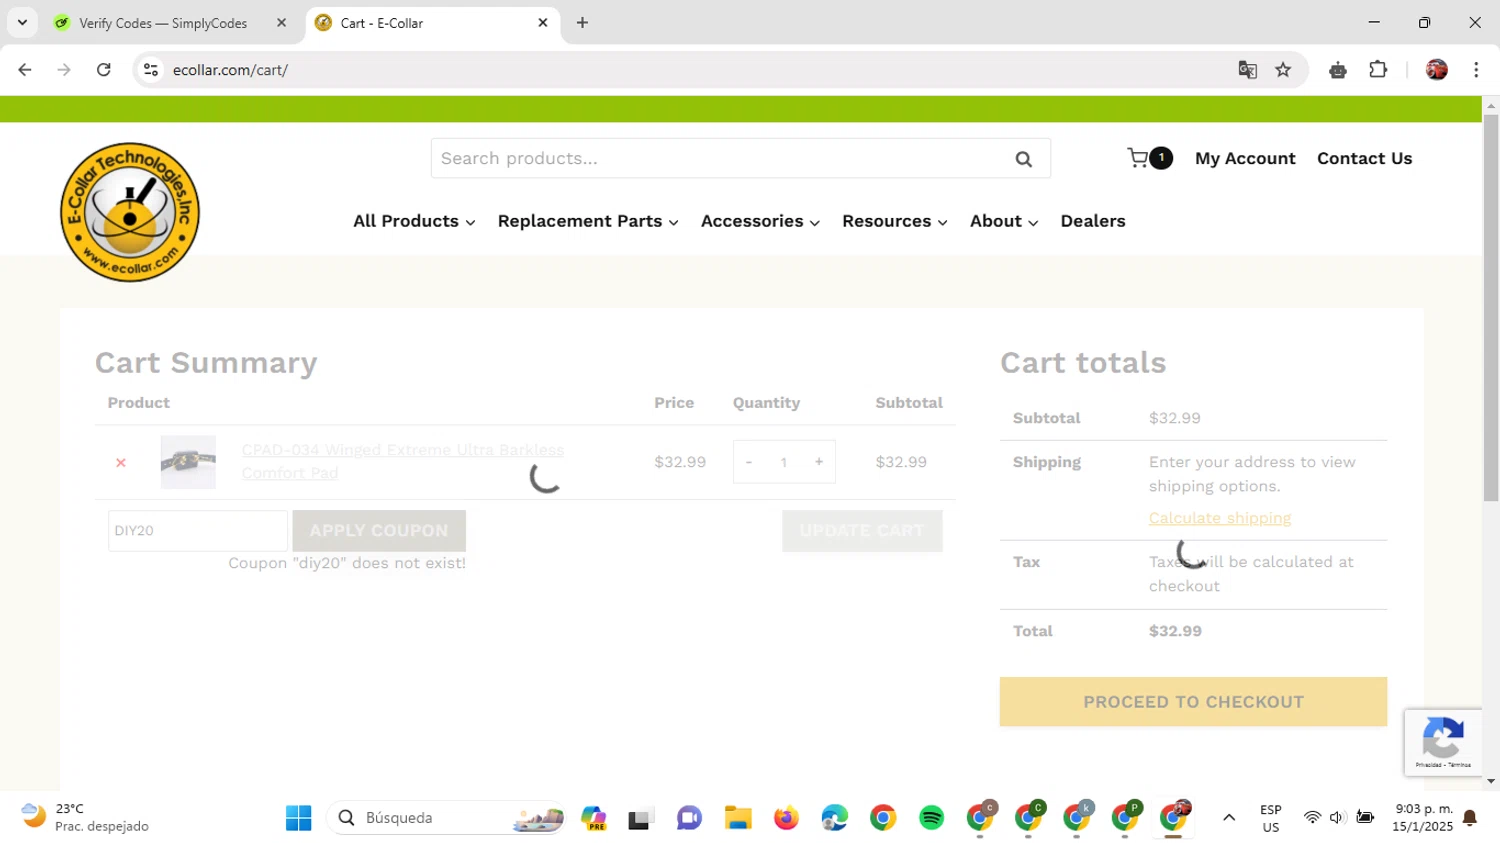Increase quantity with plus button
The image size is (1500, 843).
point(819,462)
